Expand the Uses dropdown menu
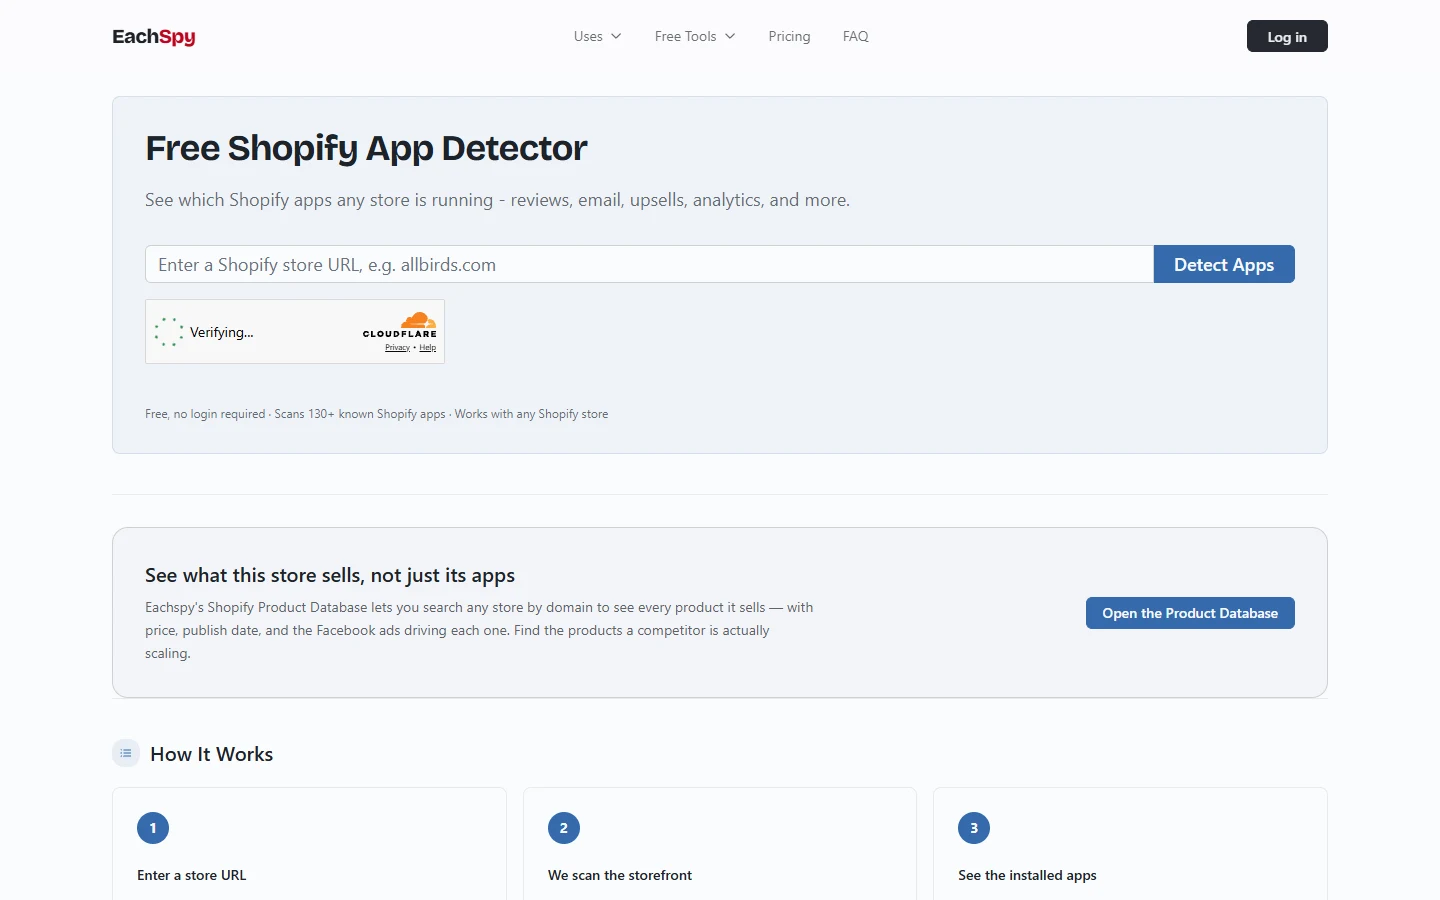 (x=597, y=36)
